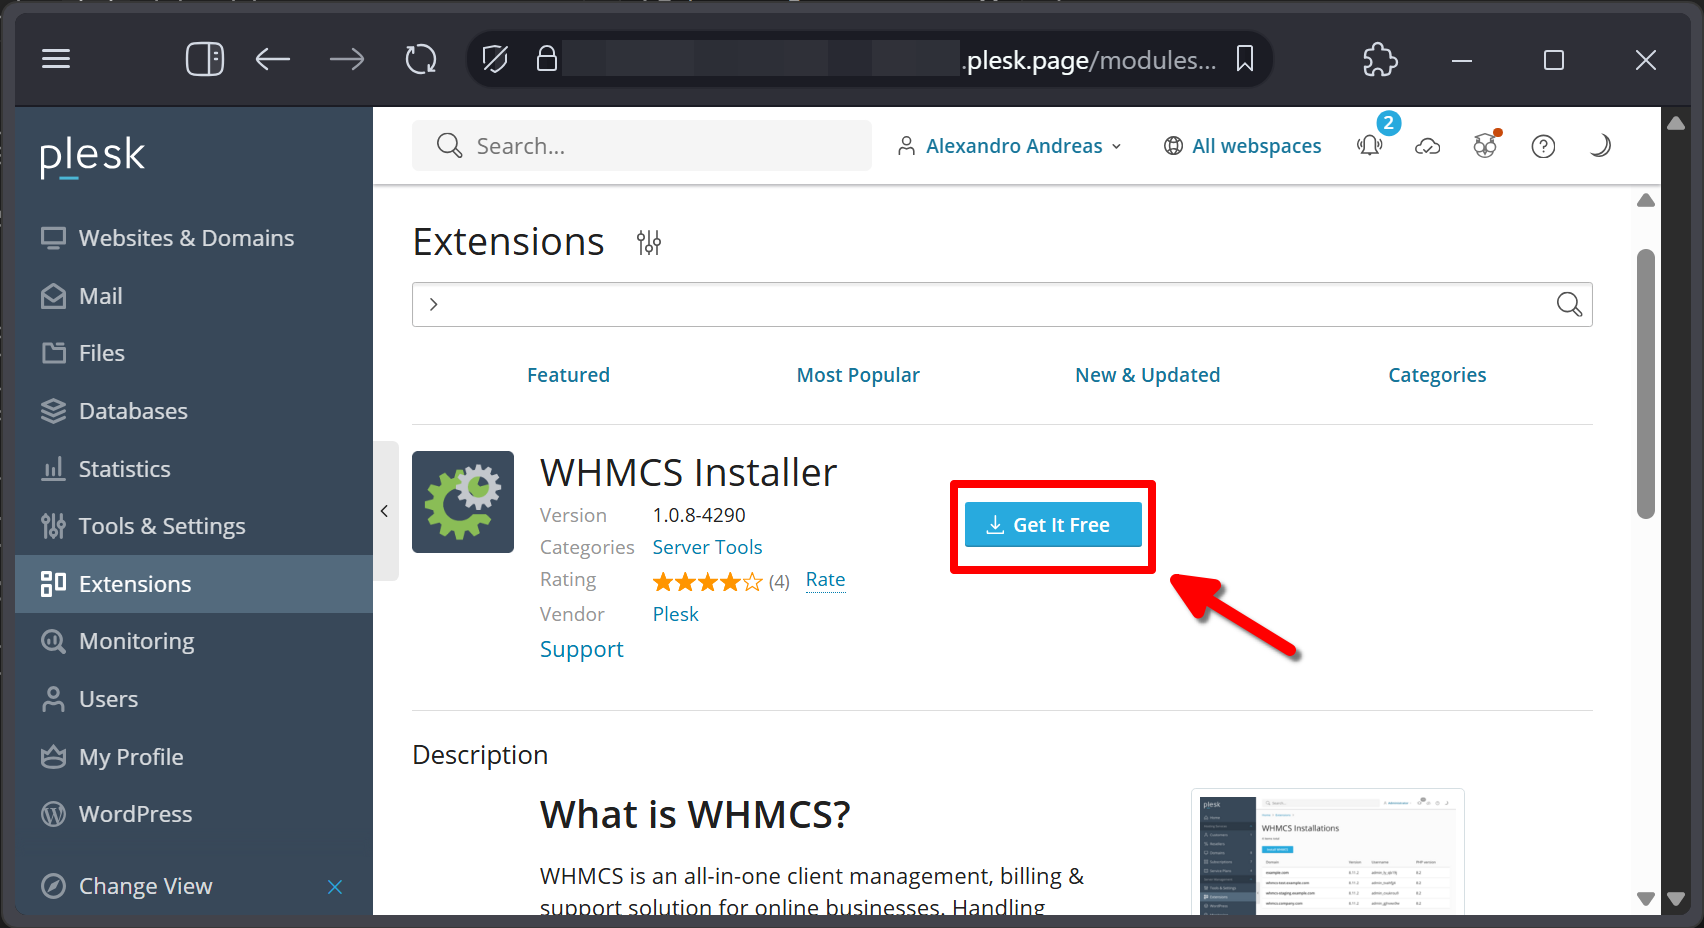Click the inner scrollbar up arrow
This screenshot has width=1704, height=928.
(x=1646, y=201)
